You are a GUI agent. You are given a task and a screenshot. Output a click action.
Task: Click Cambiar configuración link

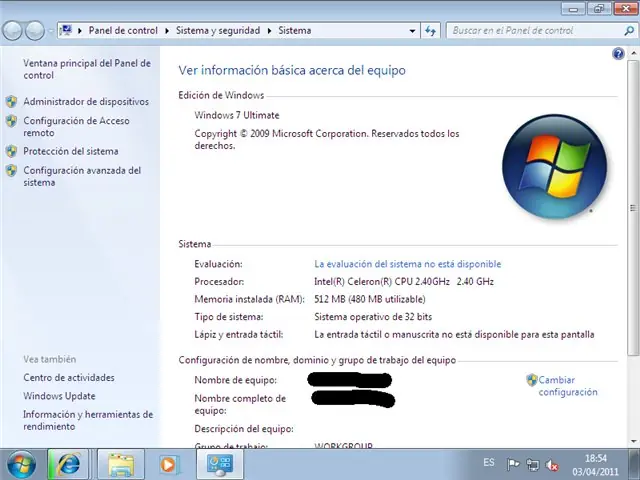568,386
